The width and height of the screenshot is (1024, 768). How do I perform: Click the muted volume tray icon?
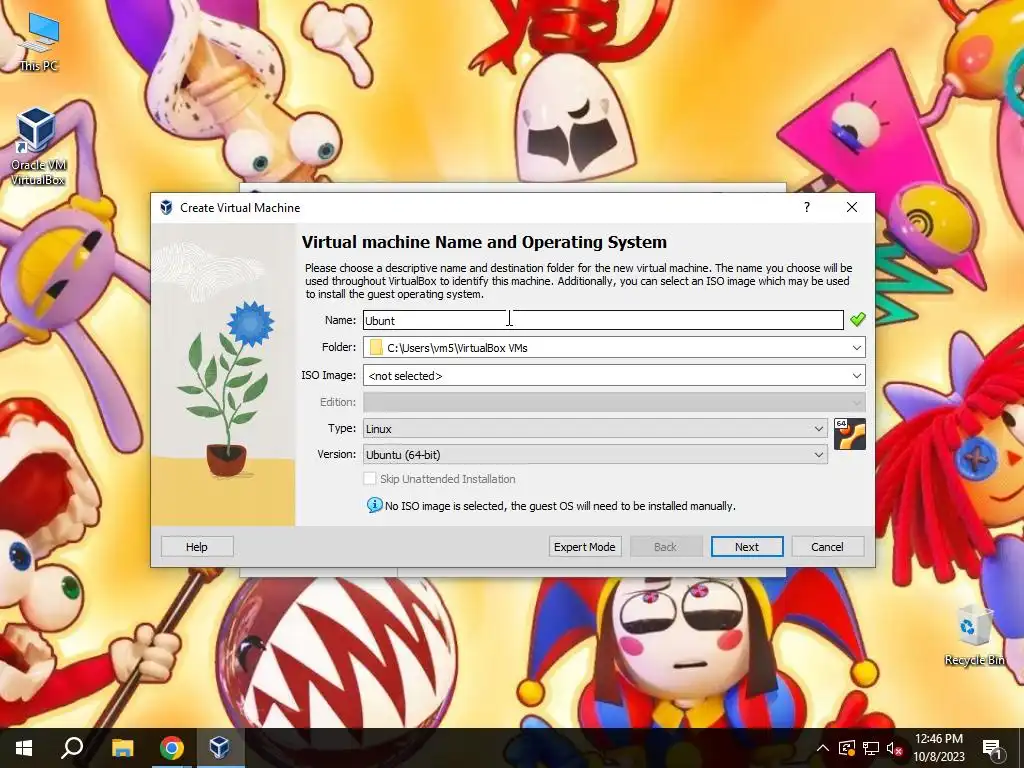(895, 748)
